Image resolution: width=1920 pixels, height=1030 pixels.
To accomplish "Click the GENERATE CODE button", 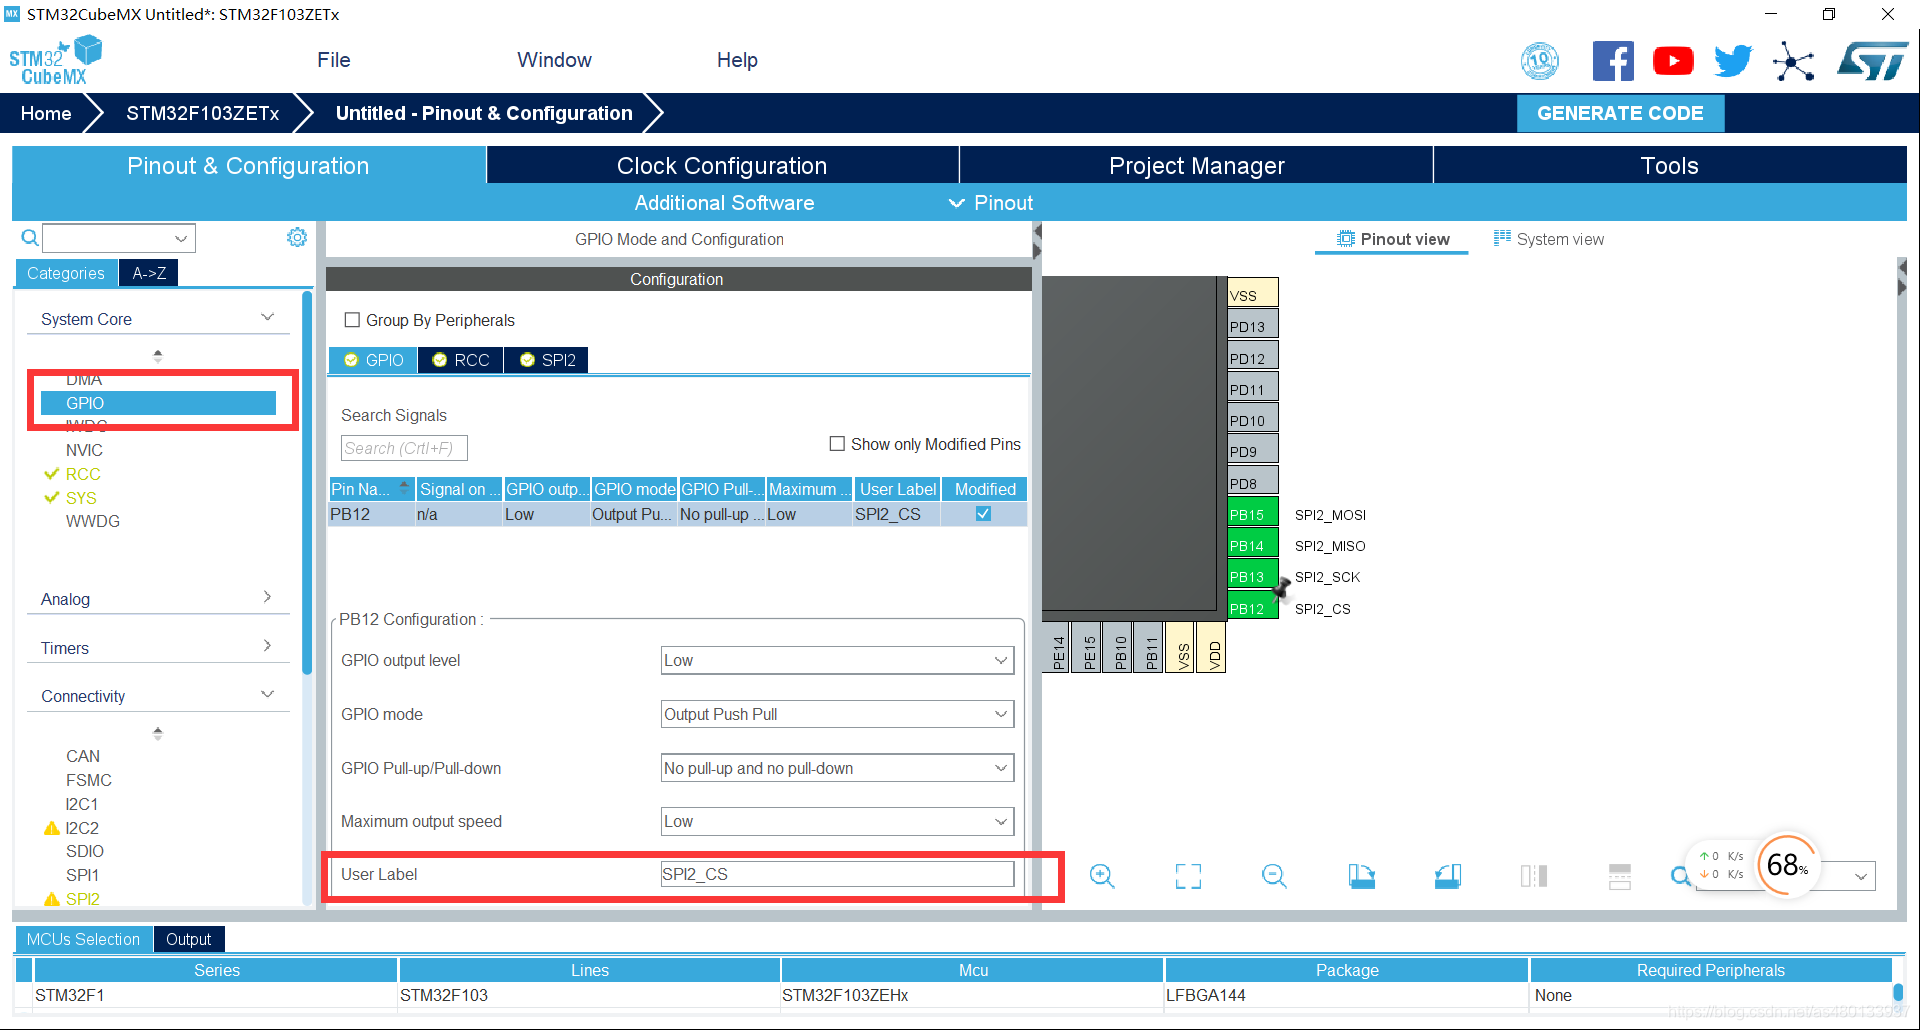I will [x=1620, y=113].
